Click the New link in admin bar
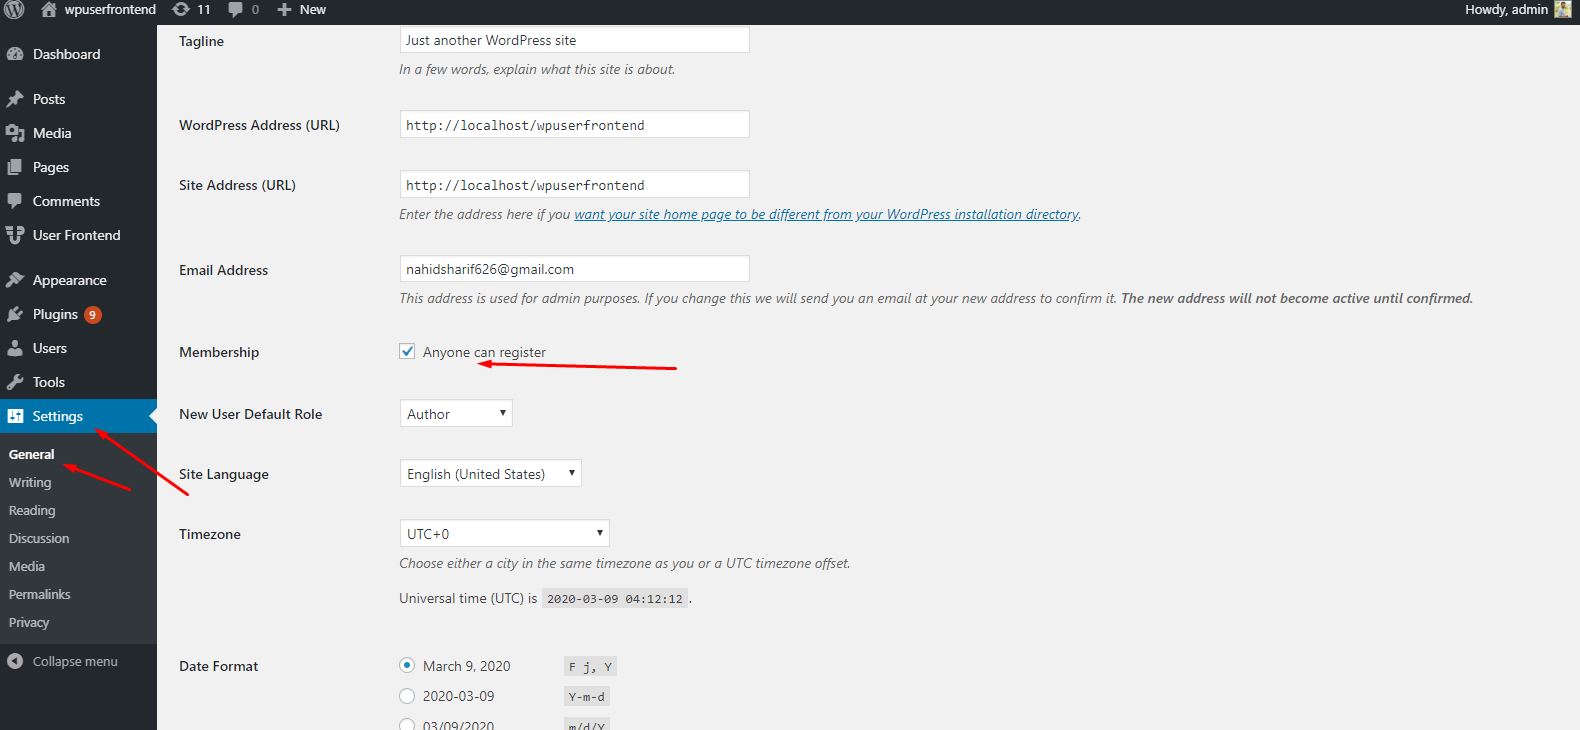Screen dimensions: 1580x730 [x=313, y=10]
